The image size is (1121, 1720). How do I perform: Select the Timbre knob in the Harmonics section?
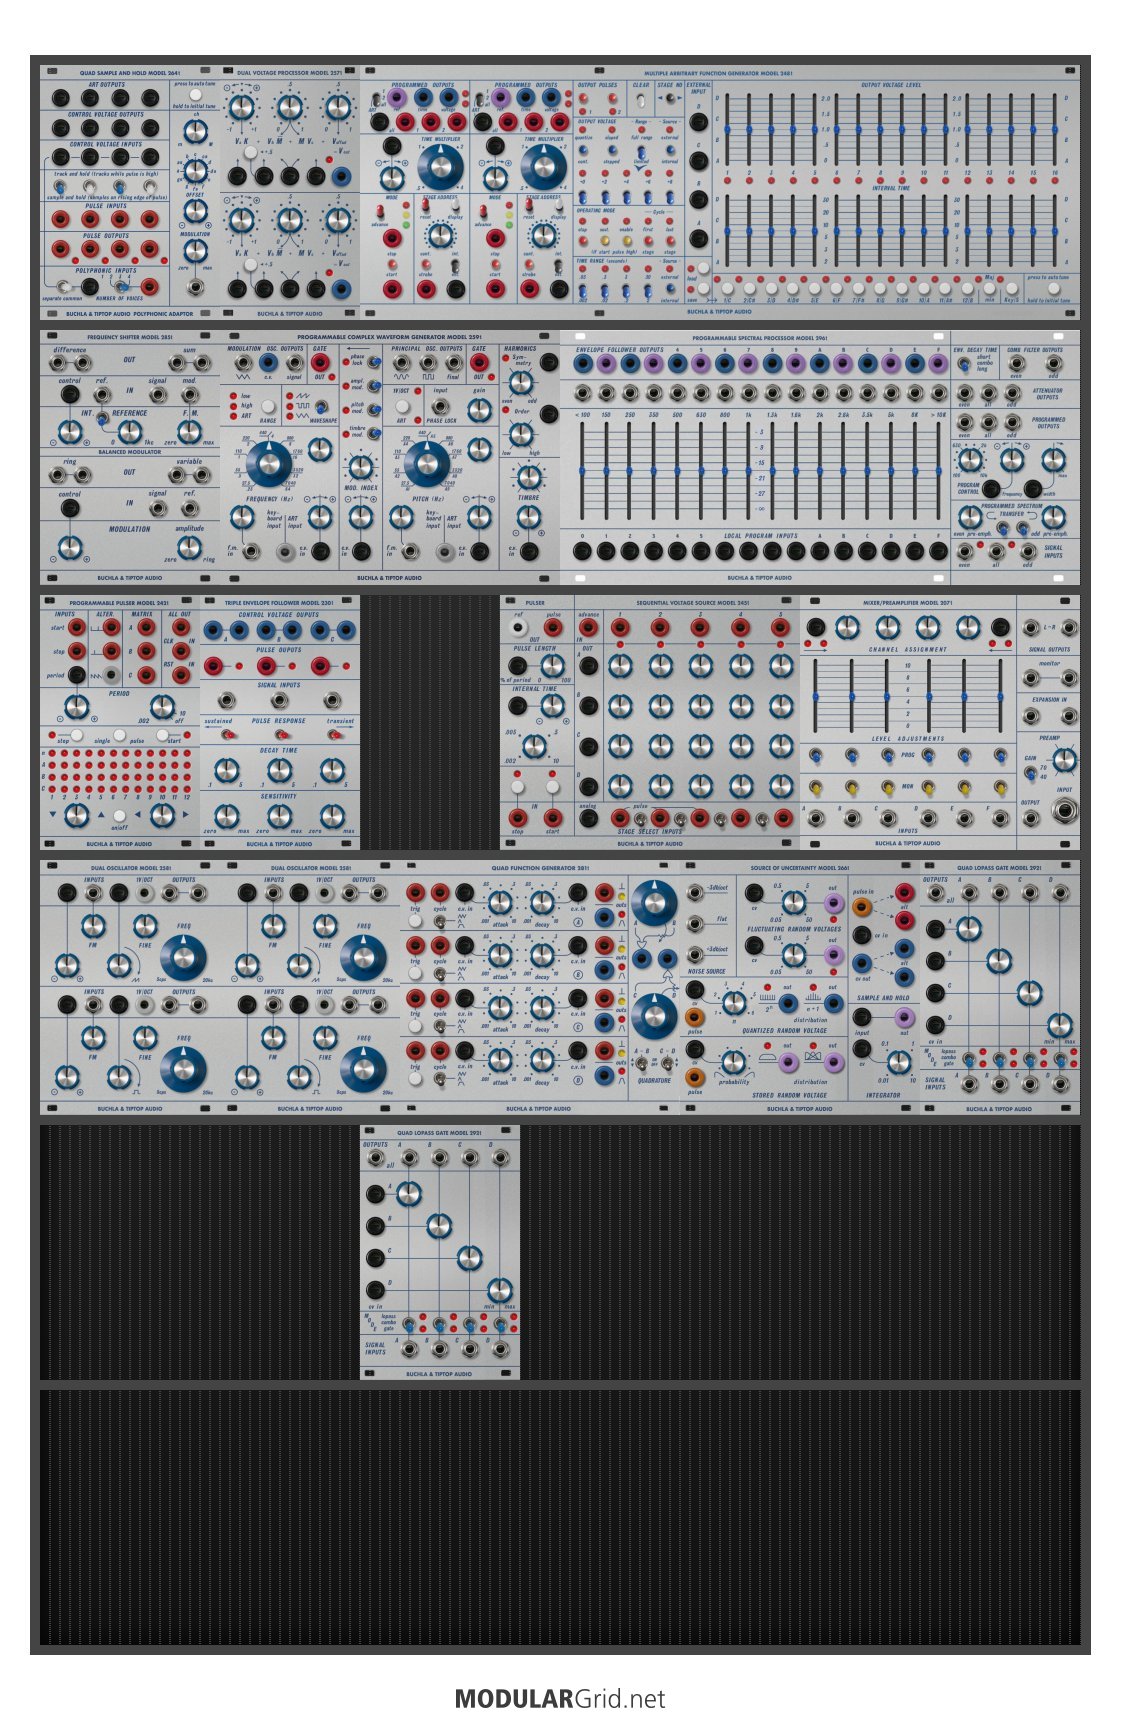point(528,477)
